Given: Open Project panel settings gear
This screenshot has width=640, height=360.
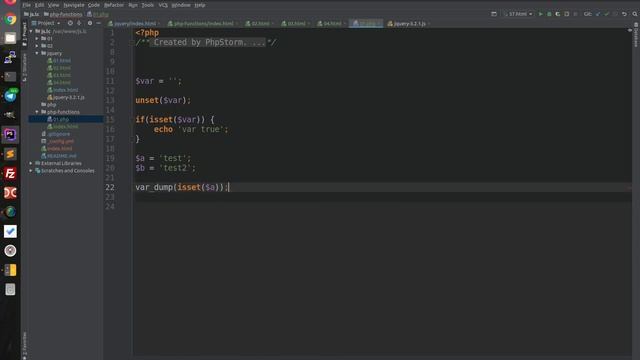Looking at the screenshot, I should [x=90, y=23].
